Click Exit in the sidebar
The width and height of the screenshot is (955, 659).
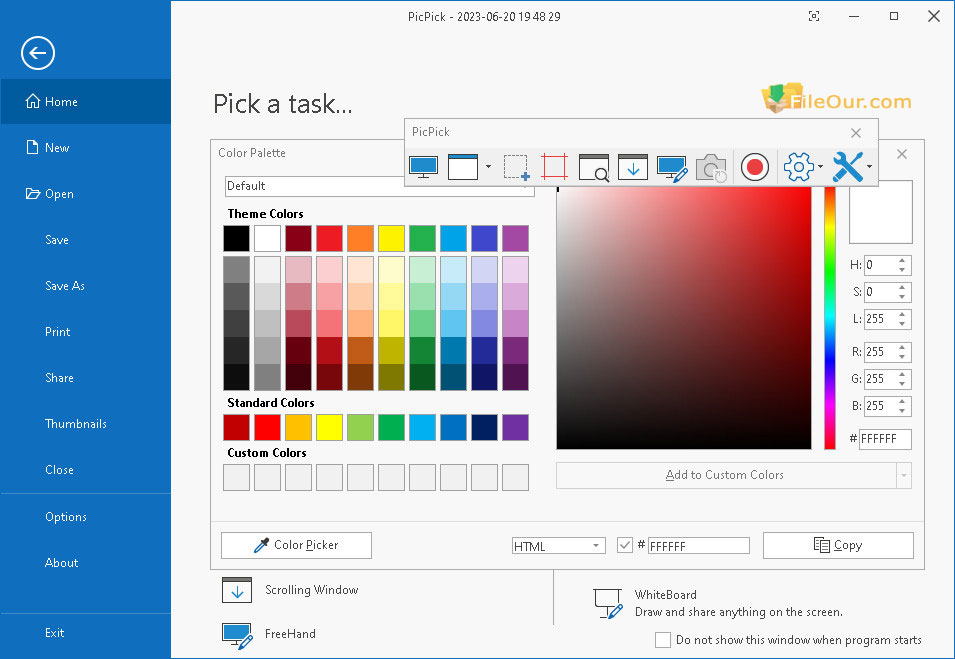coord(86,633)
